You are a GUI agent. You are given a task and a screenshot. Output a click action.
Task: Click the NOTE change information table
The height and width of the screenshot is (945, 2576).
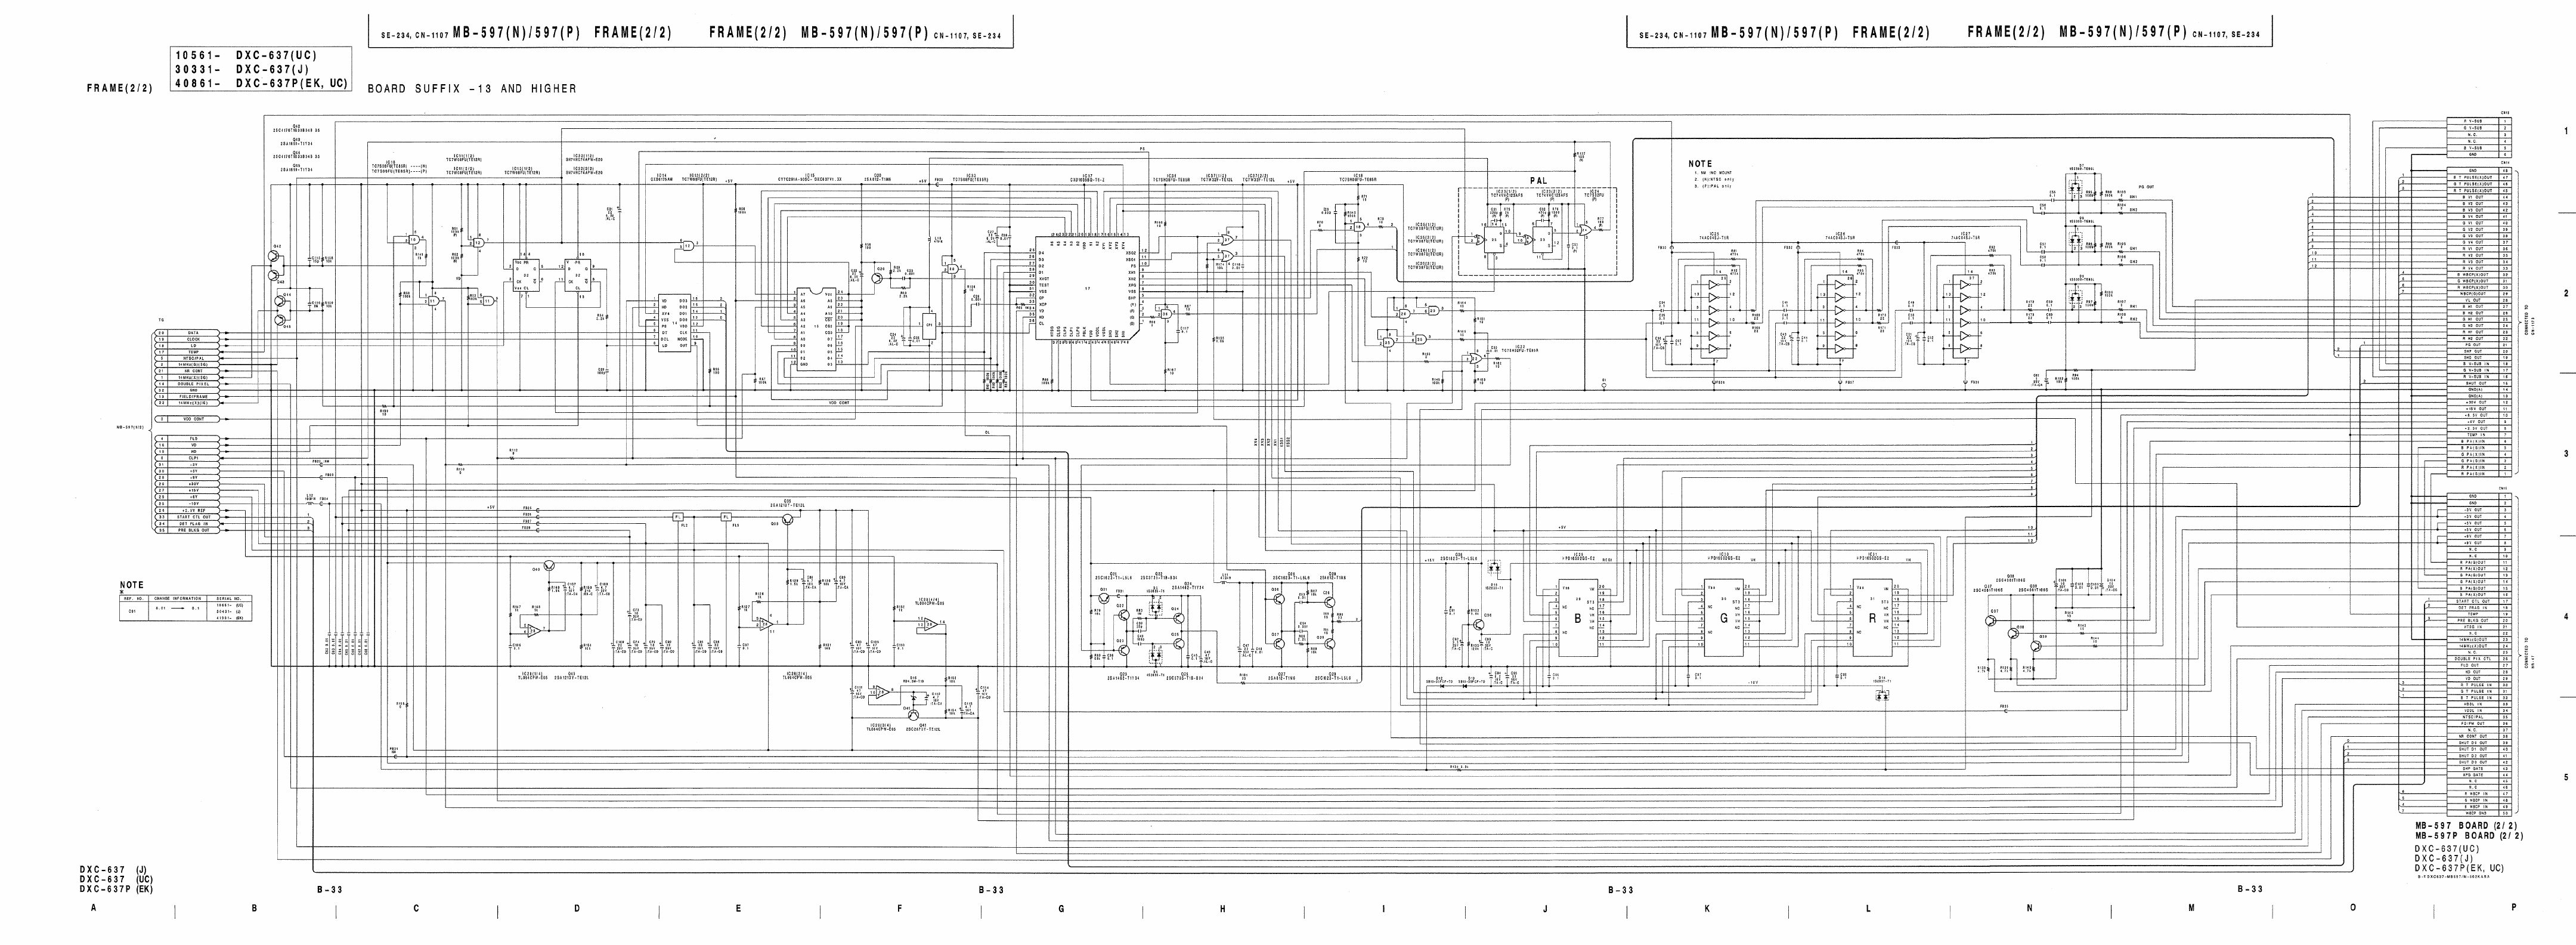(x=186, y=608)
